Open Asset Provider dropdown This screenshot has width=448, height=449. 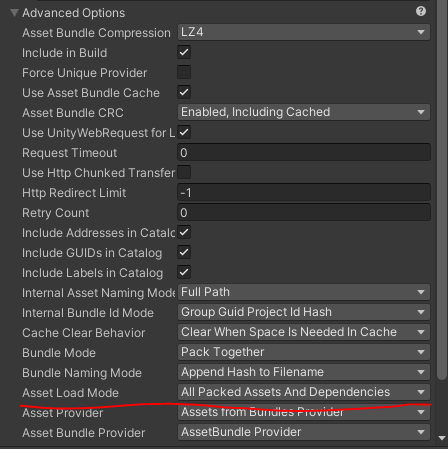tap(304, 412)
